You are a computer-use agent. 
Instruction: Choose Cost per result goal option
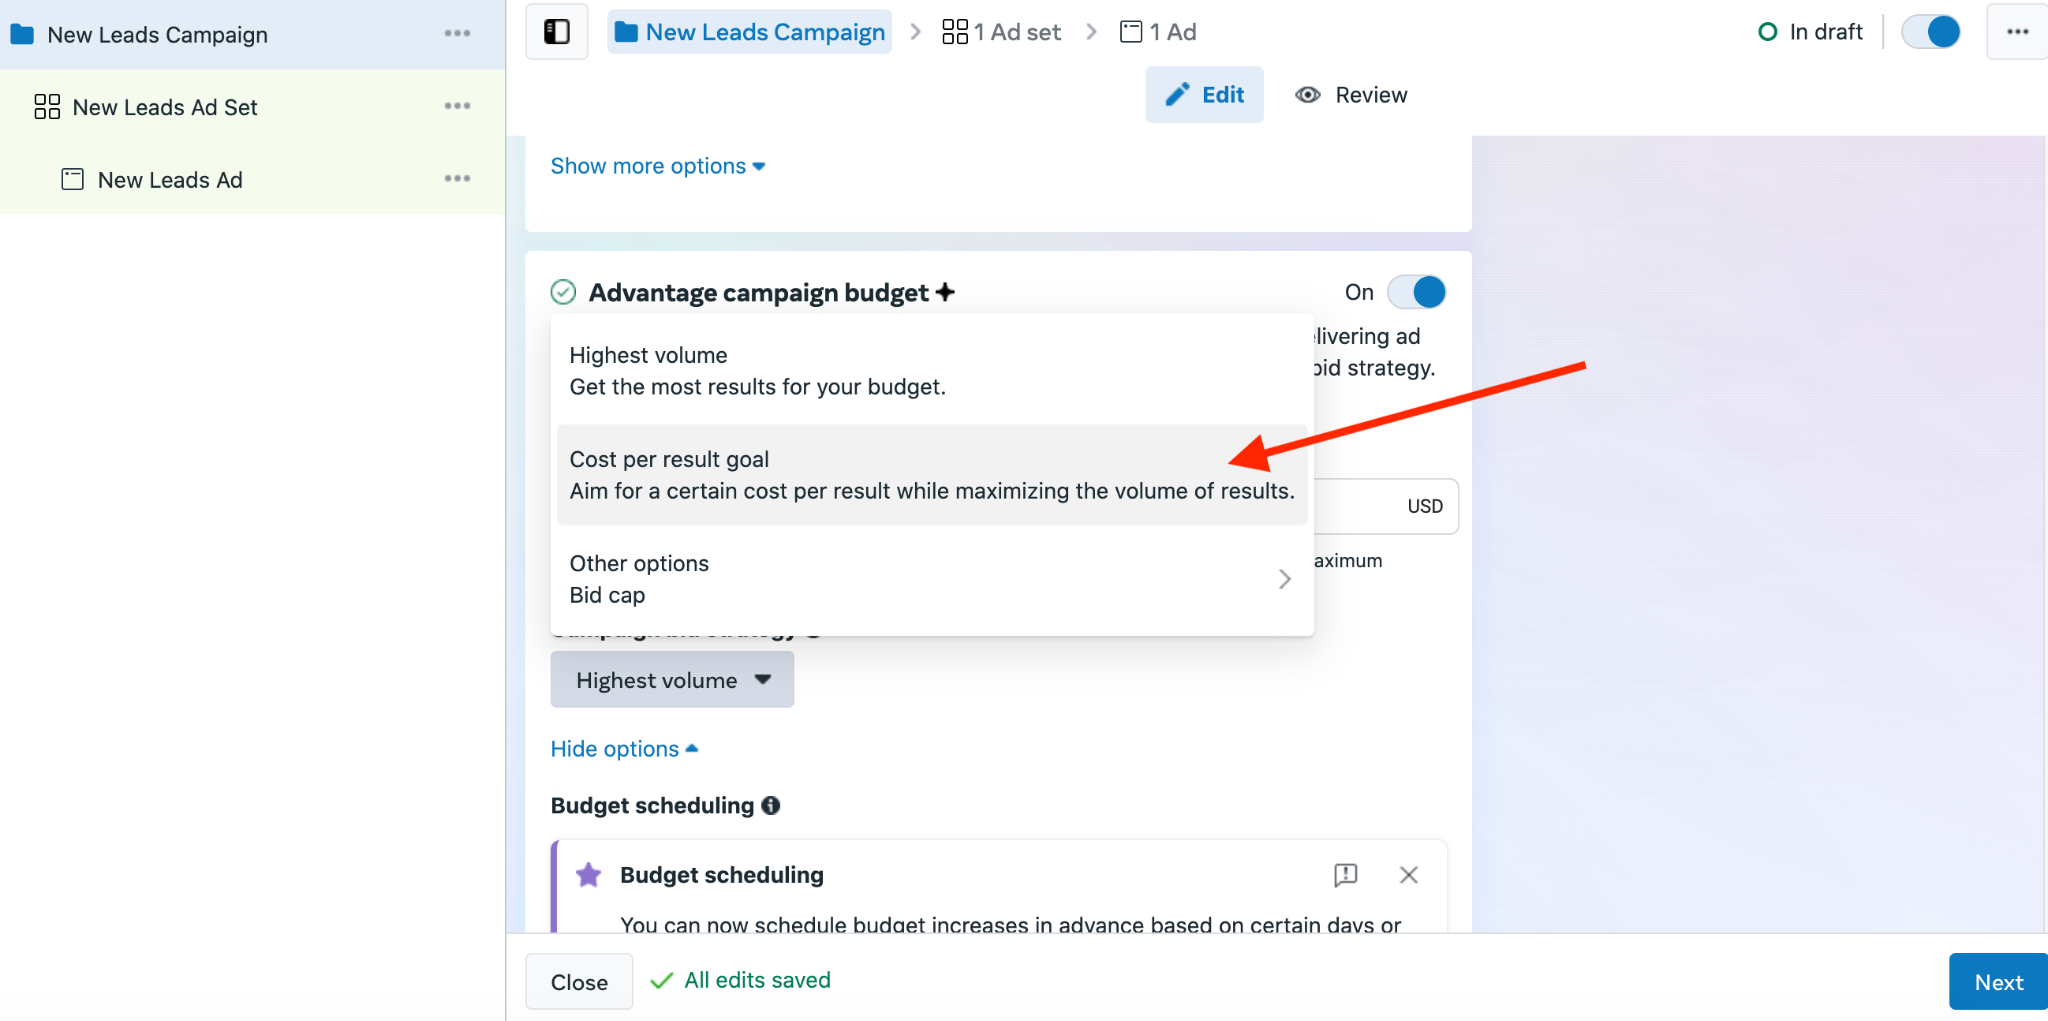click(x=932, y=475)
